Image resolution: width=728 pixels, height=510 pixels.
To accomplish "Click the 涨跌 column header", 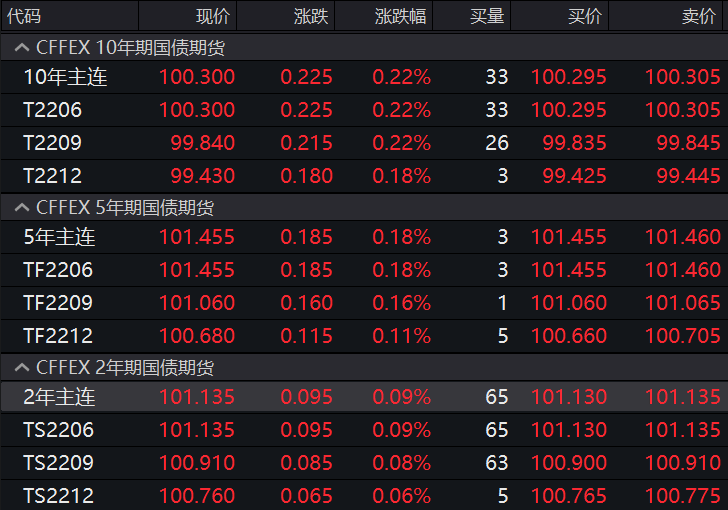I will (x=309, y=16).
